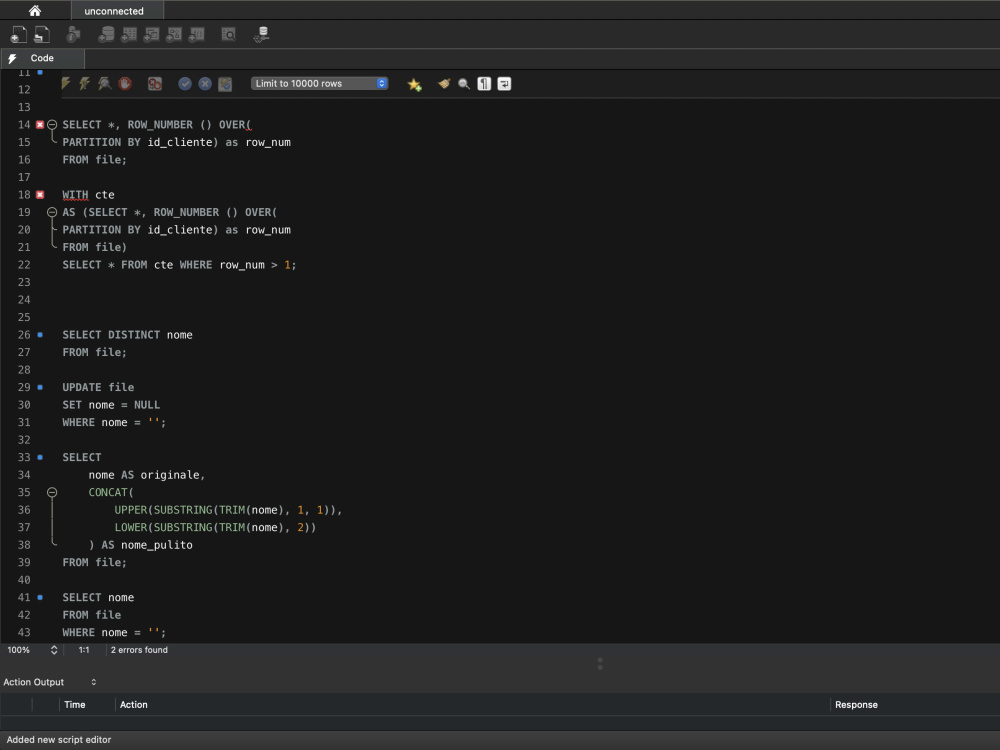Image resolution: width=1000 pixels, height=750 pixels.
Task: Click the 'nome AS originale,' line
Action: [x=147, y=475]
